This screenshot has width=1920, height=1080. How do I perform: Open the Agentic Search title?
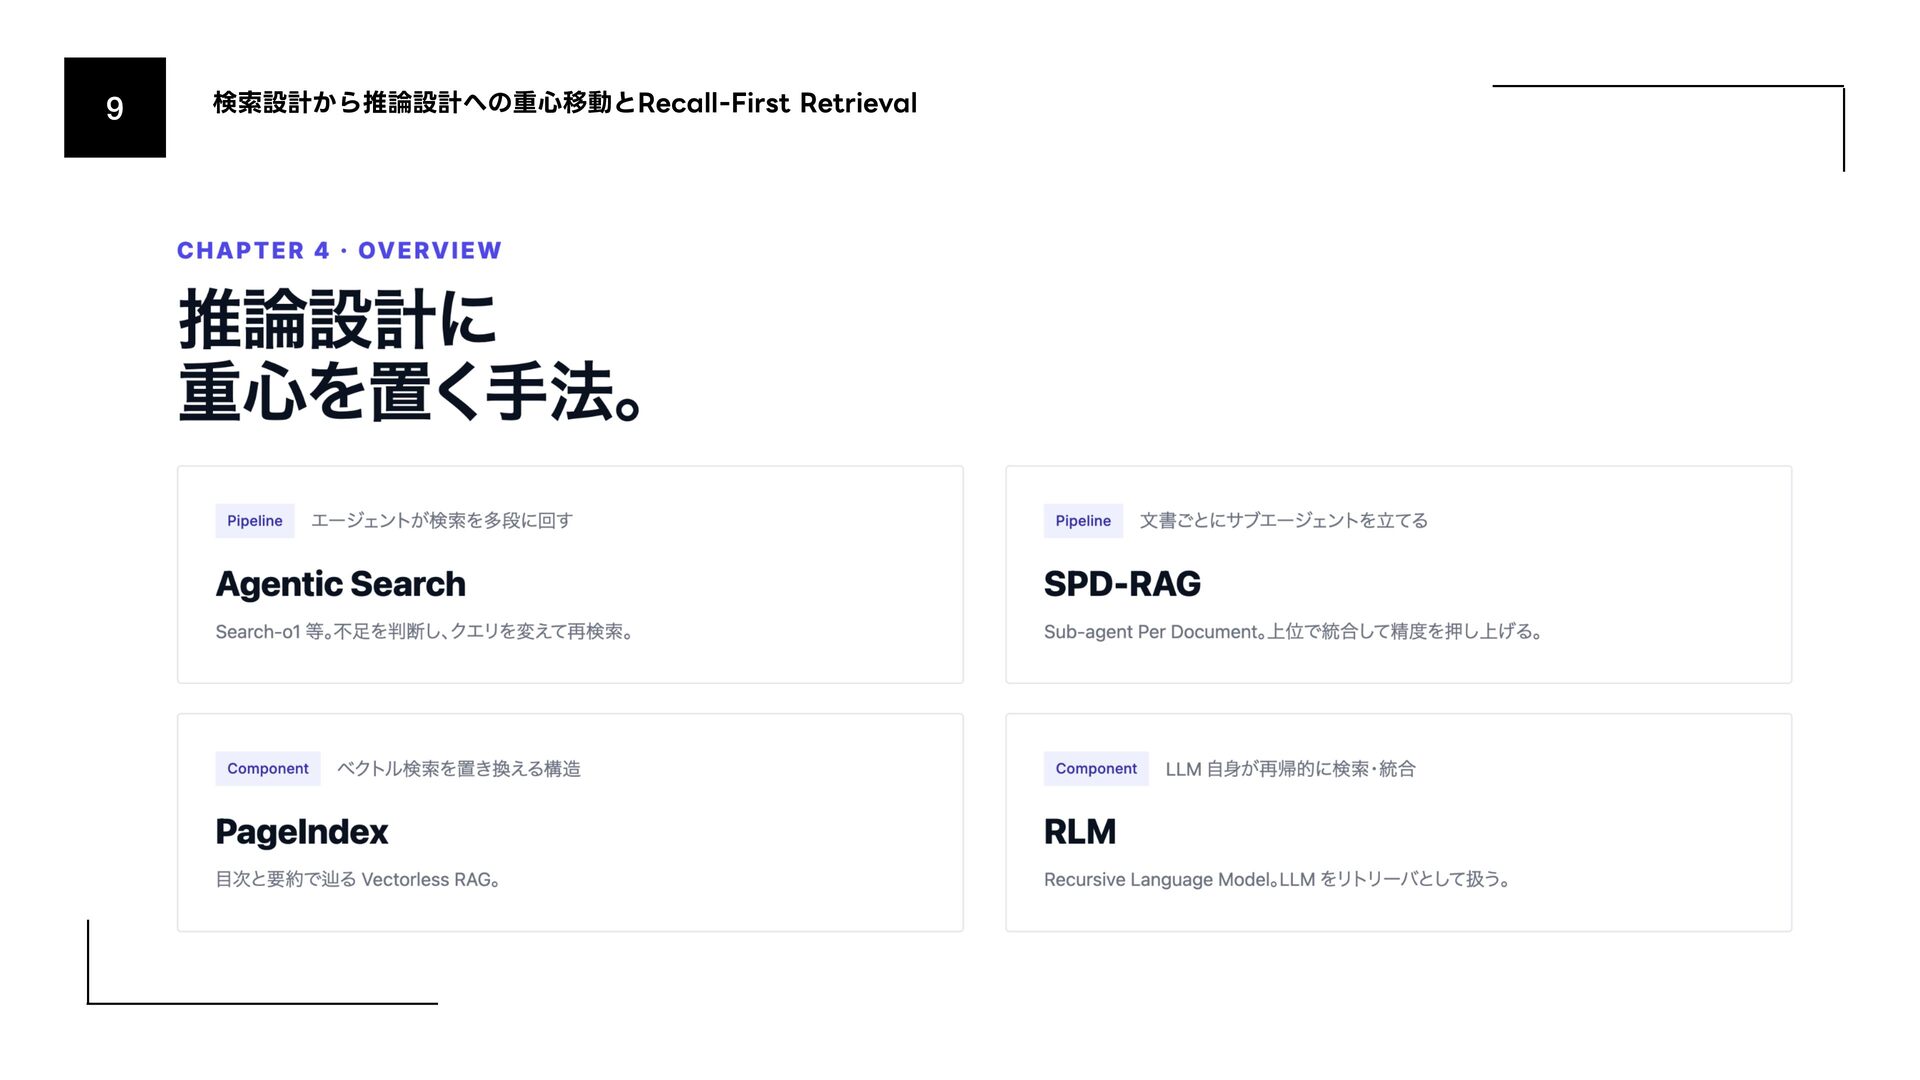pos(340,584)
